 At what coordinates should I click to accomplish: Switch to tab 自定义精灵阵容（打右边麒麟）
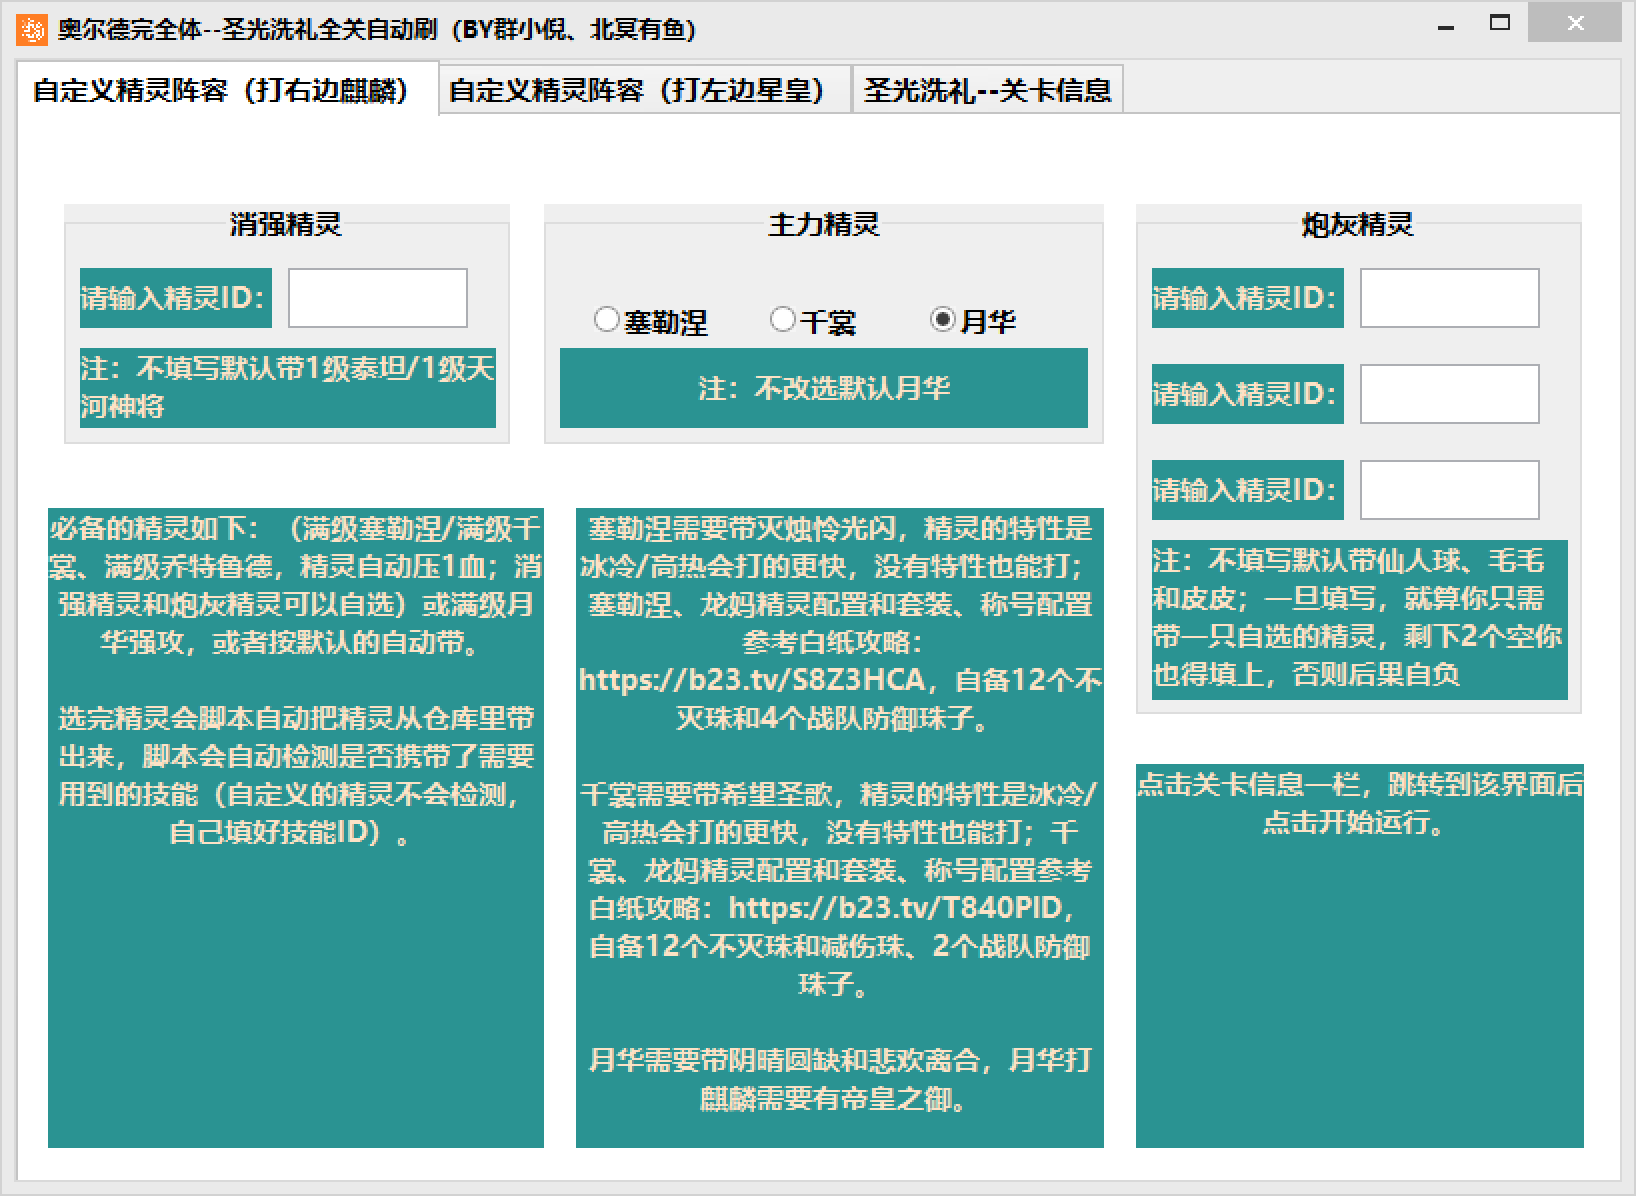pyautogui.click(x=227, y=89)
